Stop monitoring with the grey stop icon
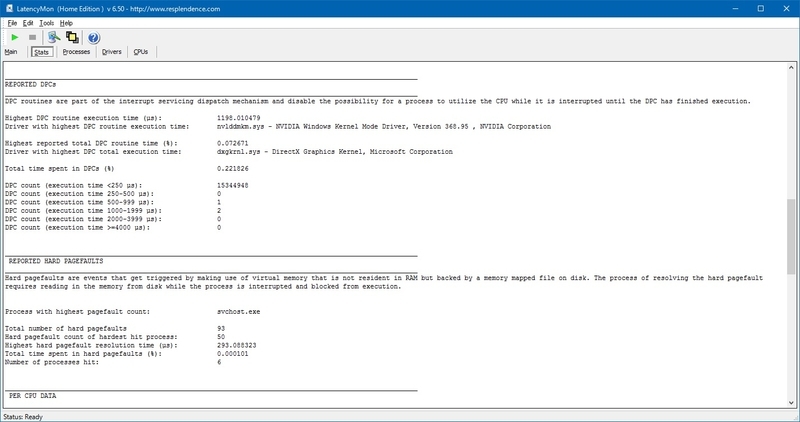The width and height of the screenshot is (800, 422). coord(32,37)
